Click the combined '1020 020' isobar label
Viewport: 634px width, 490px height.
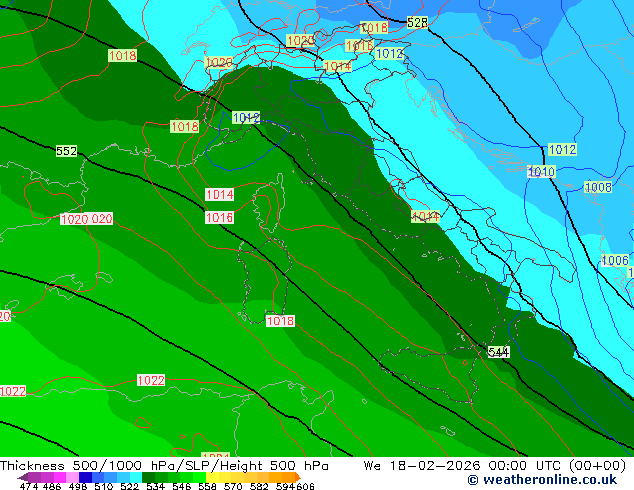(87, 219)
